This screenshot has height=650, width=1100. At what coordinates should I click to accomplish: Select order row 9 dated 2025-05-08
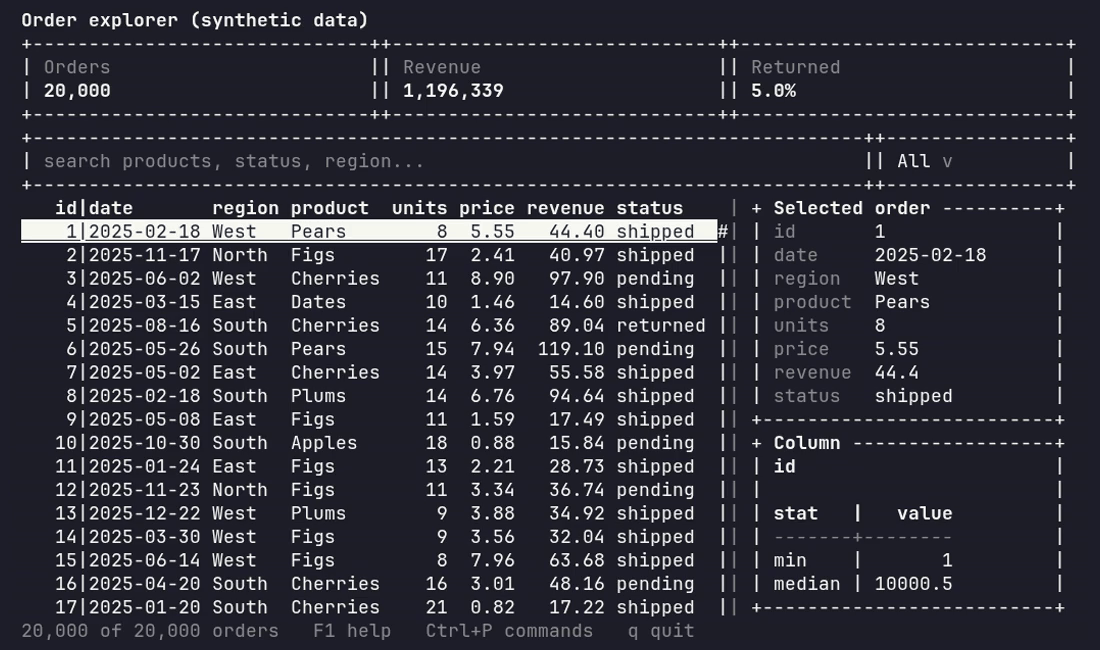point(369,419)
